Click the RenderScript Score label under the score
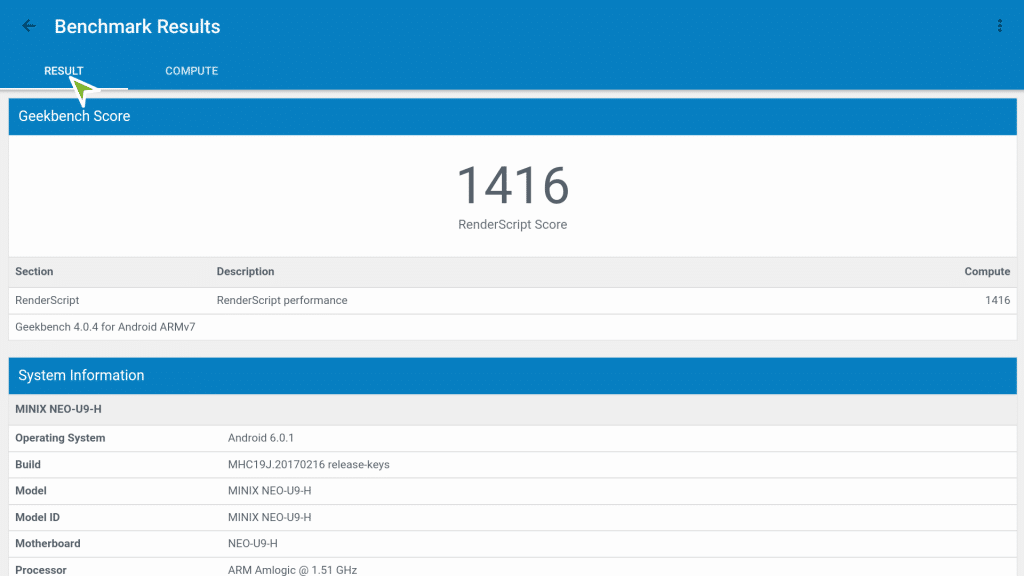This screenshot has width=1024, height=576. click(512, 225)
